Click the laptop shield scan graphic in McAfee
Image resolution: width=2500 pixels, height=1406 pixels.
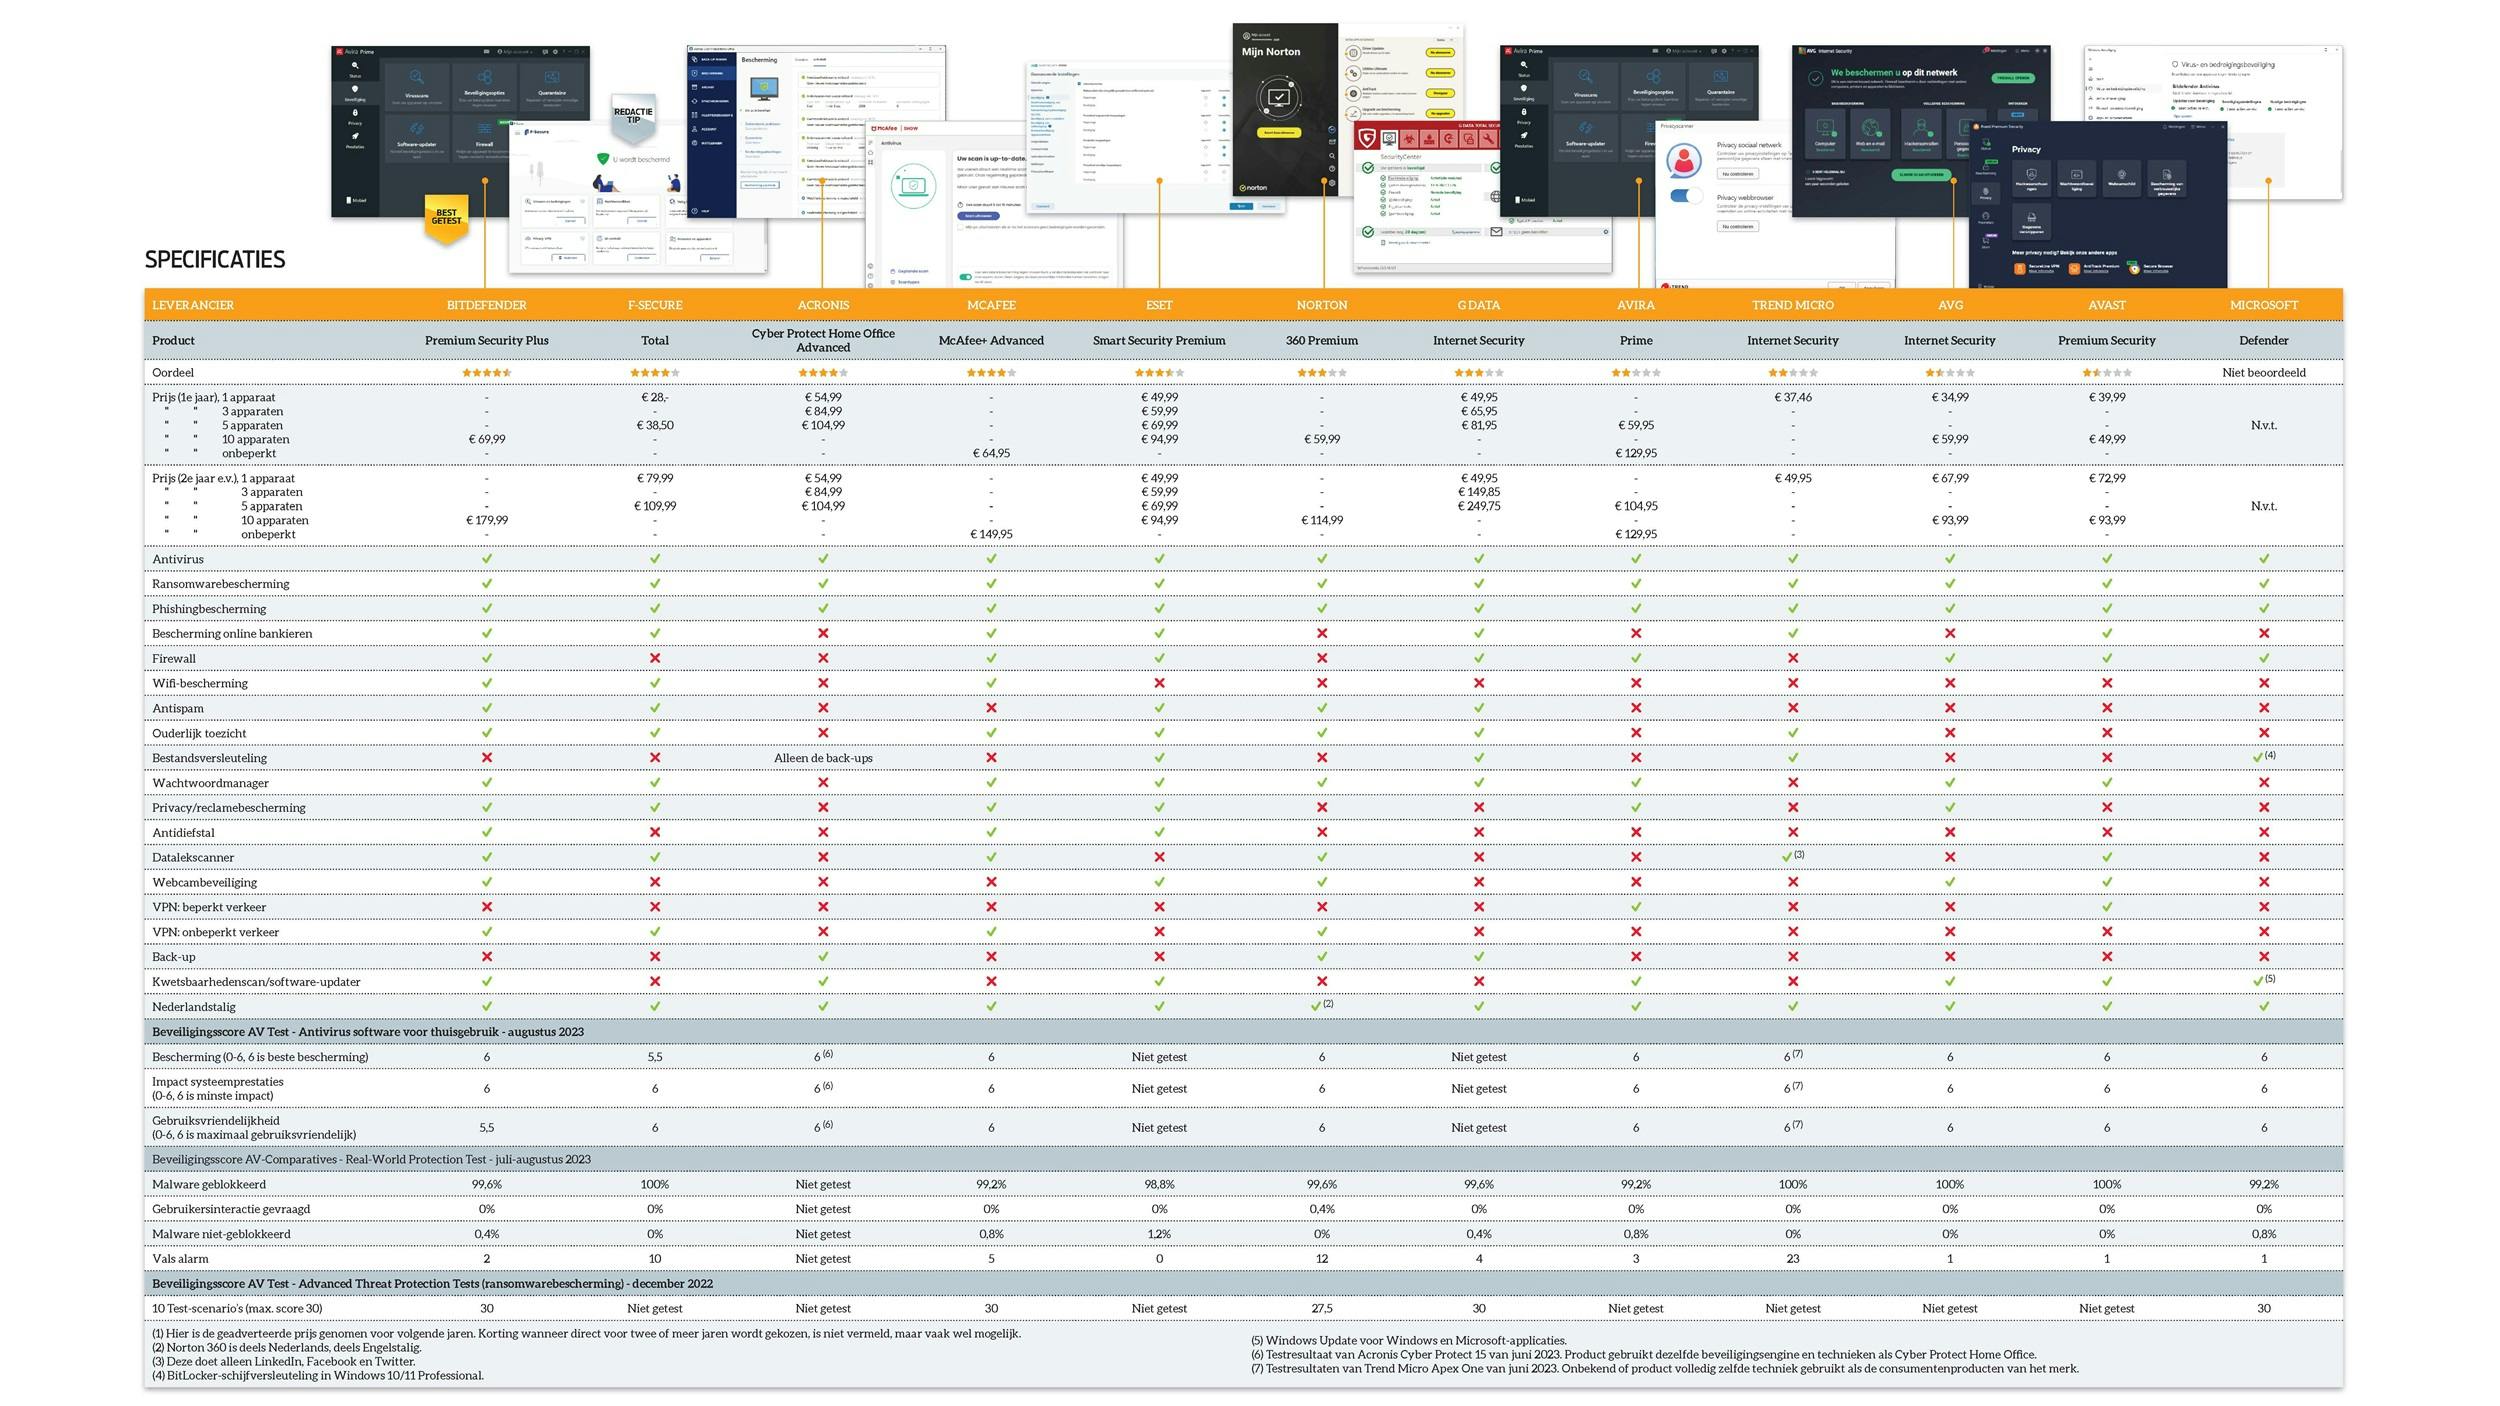pos(913,187)
